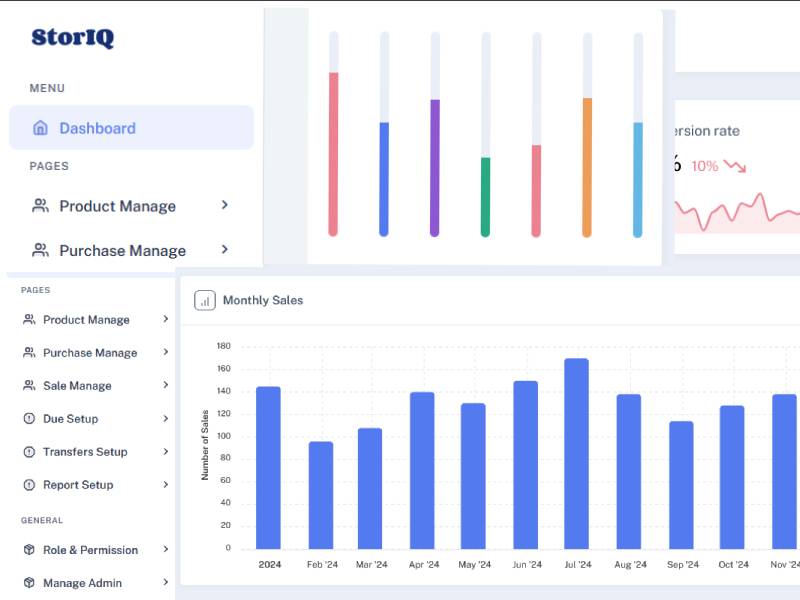The image size is (800, 600).
Task: Click the purple vertical progress bar
Action: pos(435,167)
